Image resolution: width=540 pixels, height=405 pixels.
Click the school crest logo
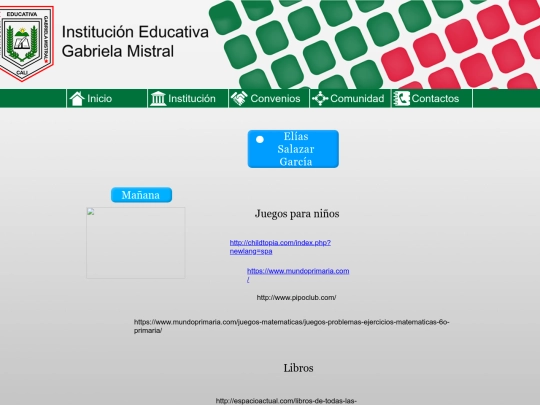pyautogui.click(x=26, y=43)
